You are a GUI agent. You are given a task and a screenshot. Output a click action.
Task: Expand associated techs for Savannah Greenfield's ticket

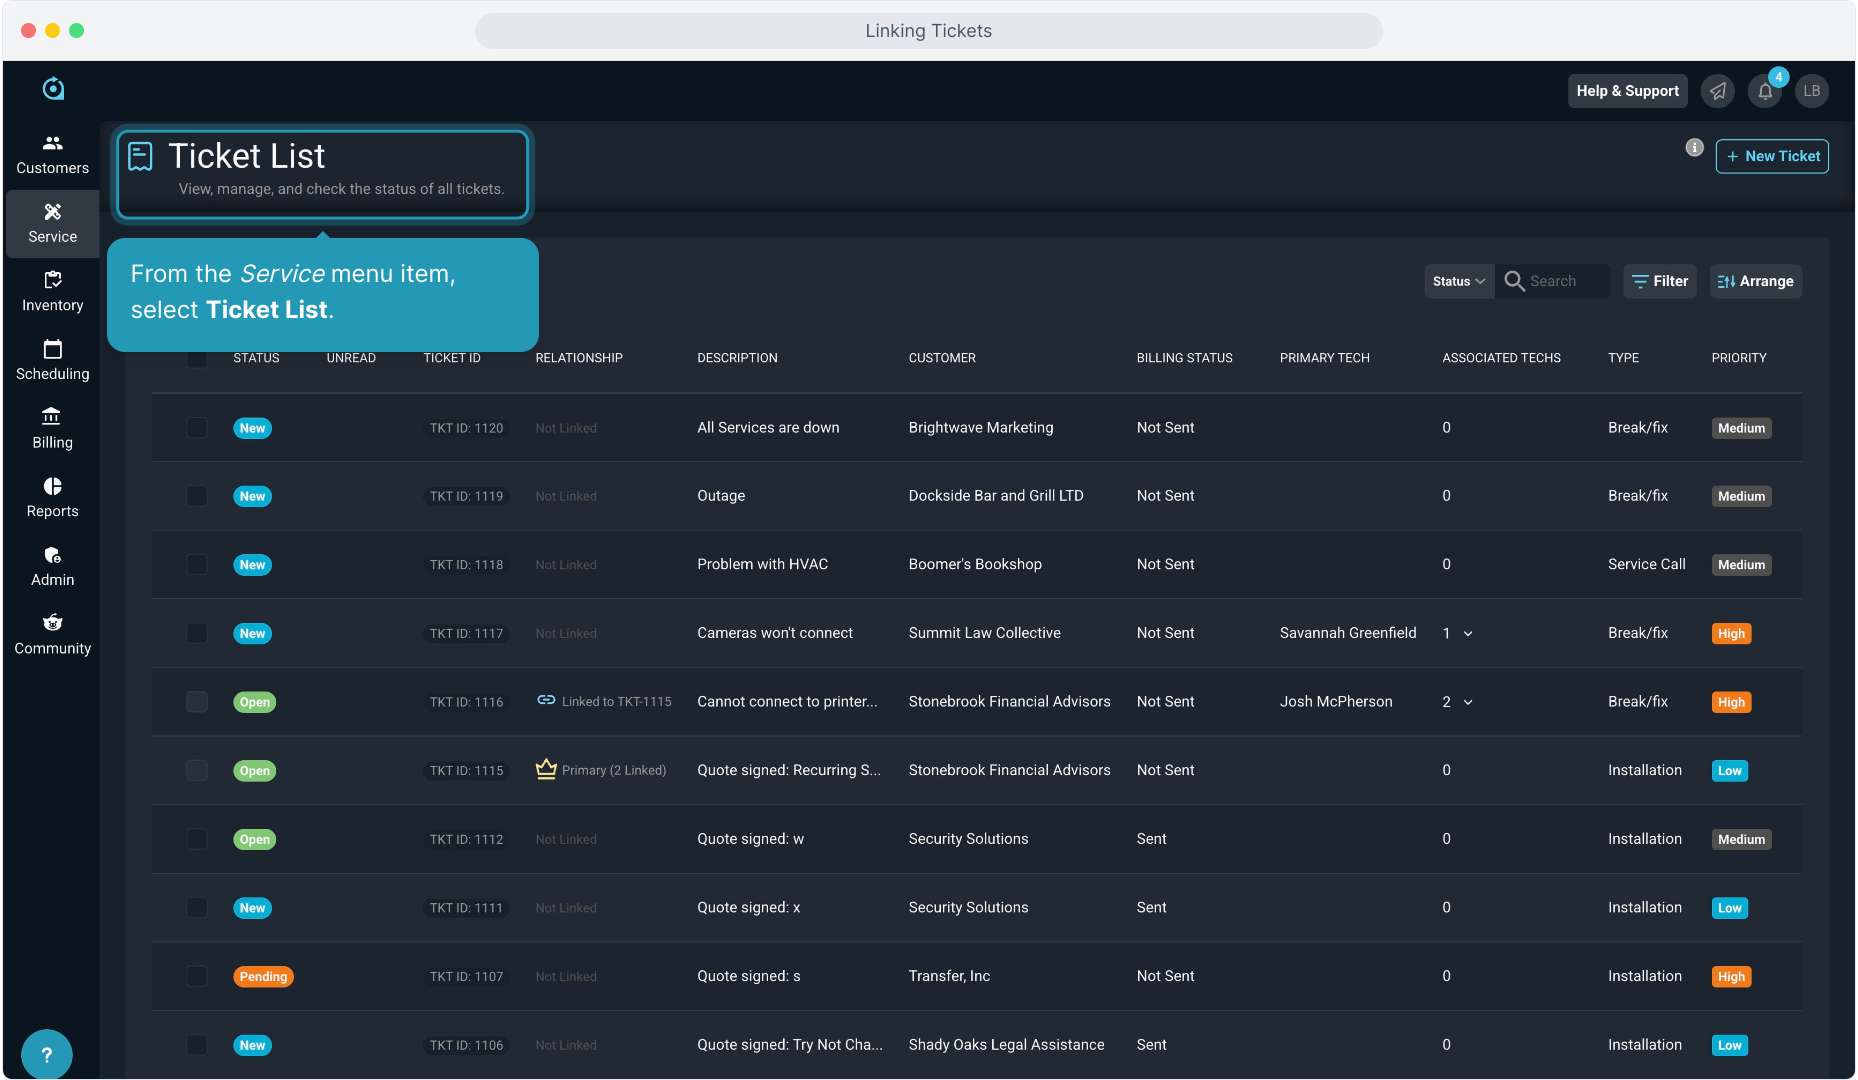pos(1468,634)
